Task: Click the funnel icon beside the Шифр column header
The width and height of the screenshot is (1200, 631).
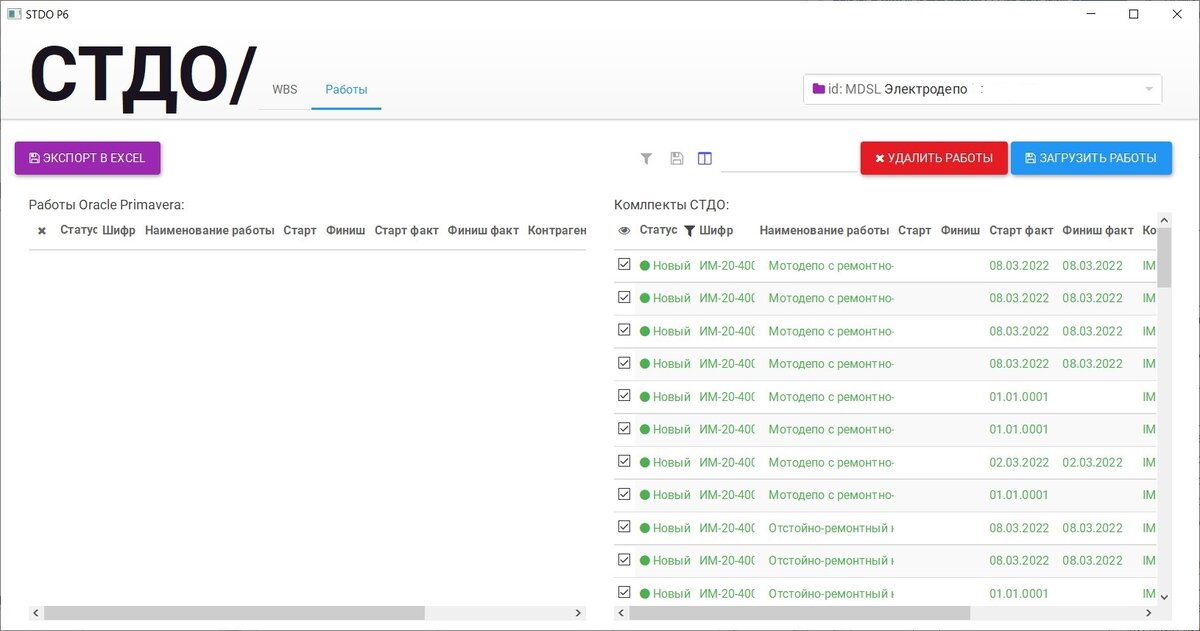Action: point(689,231)
